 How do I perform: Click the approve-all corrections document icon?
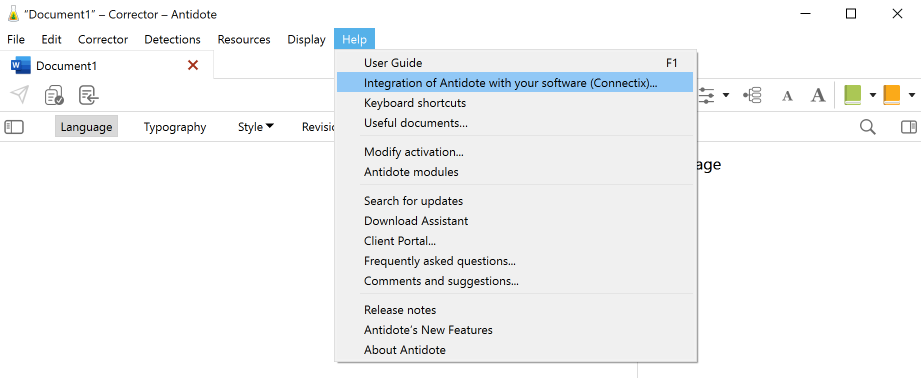(54, 94)
